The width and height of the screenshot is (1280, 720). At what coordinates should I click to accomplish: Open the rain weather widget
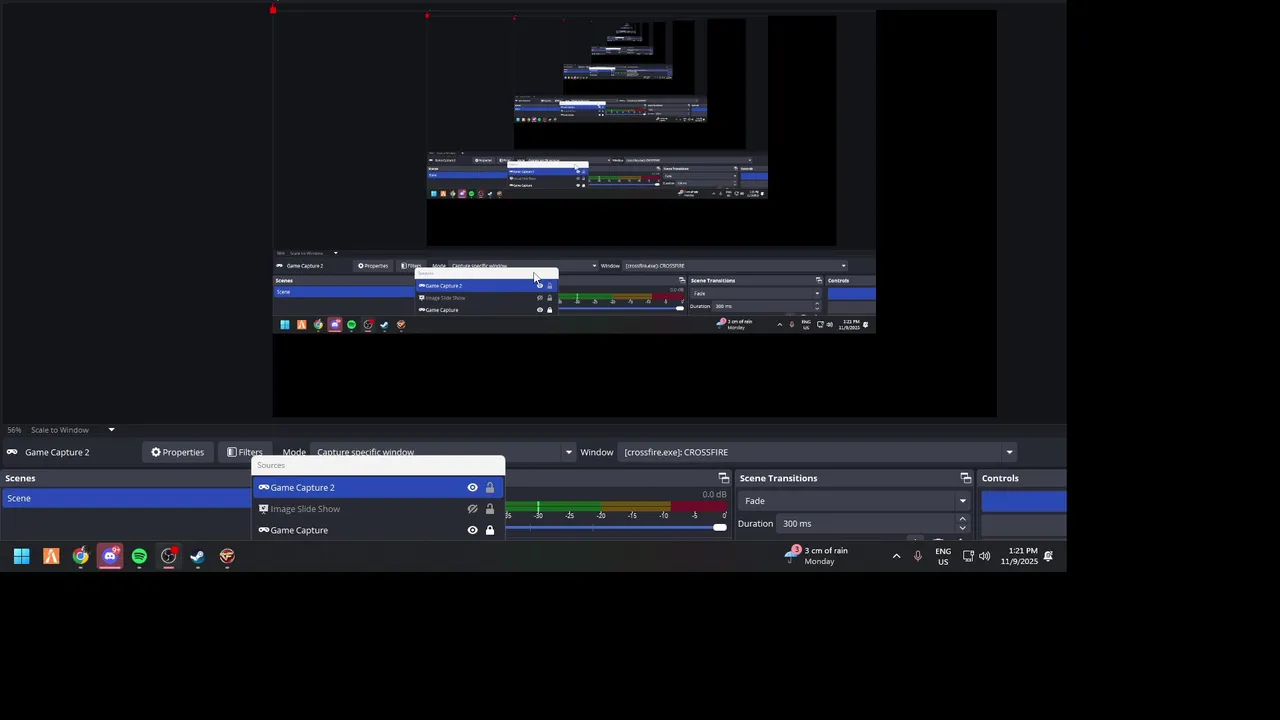pyautogui.click(x=816, y=556)
